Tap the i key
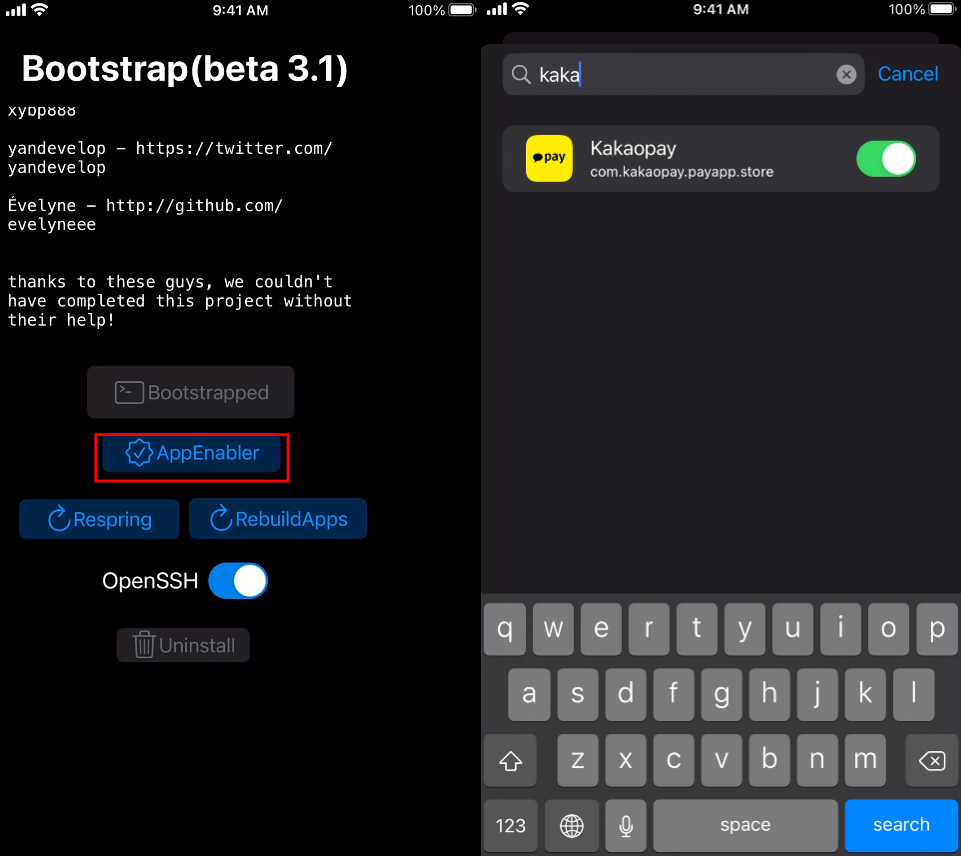 (x=841, y=629)
